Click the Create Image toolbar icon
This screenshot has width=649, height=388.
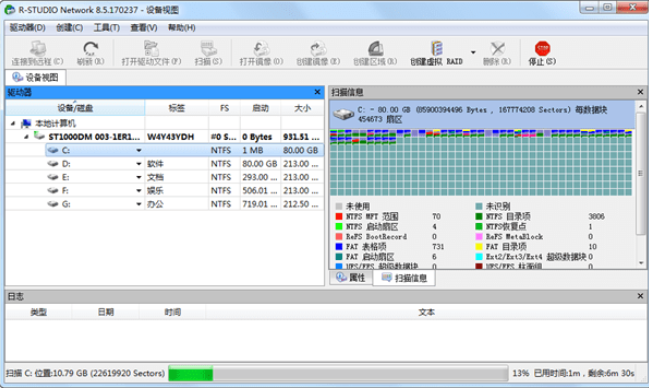click(318, 49)
